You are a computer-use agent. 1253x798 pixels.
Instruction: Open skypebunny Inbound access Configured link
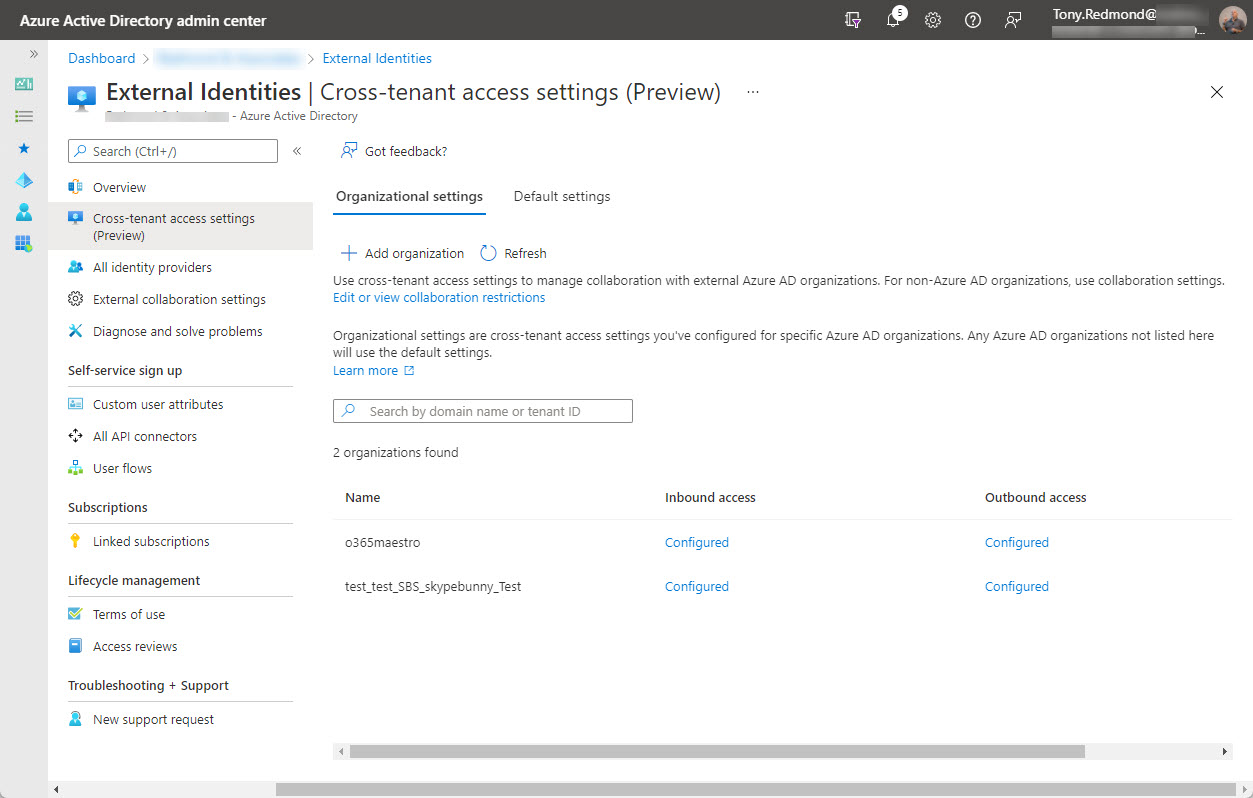pos(697,587)
